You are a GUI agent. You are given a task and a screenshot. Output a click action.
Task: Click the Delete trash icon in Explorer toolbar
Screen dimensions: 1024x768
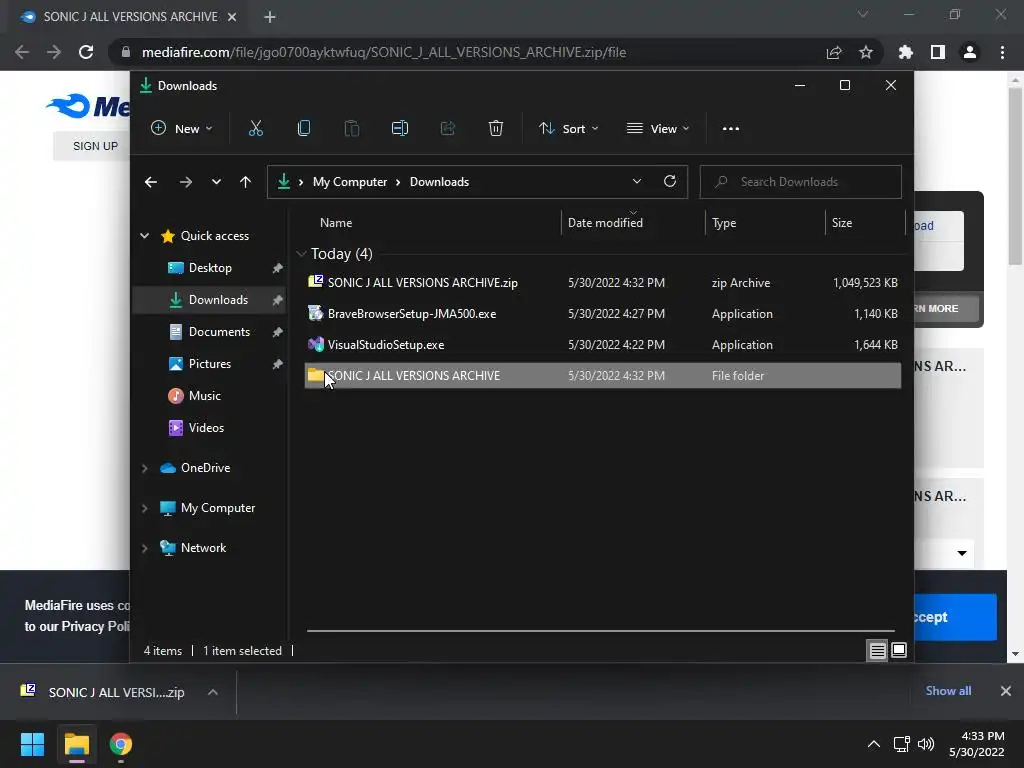(496, 129)
